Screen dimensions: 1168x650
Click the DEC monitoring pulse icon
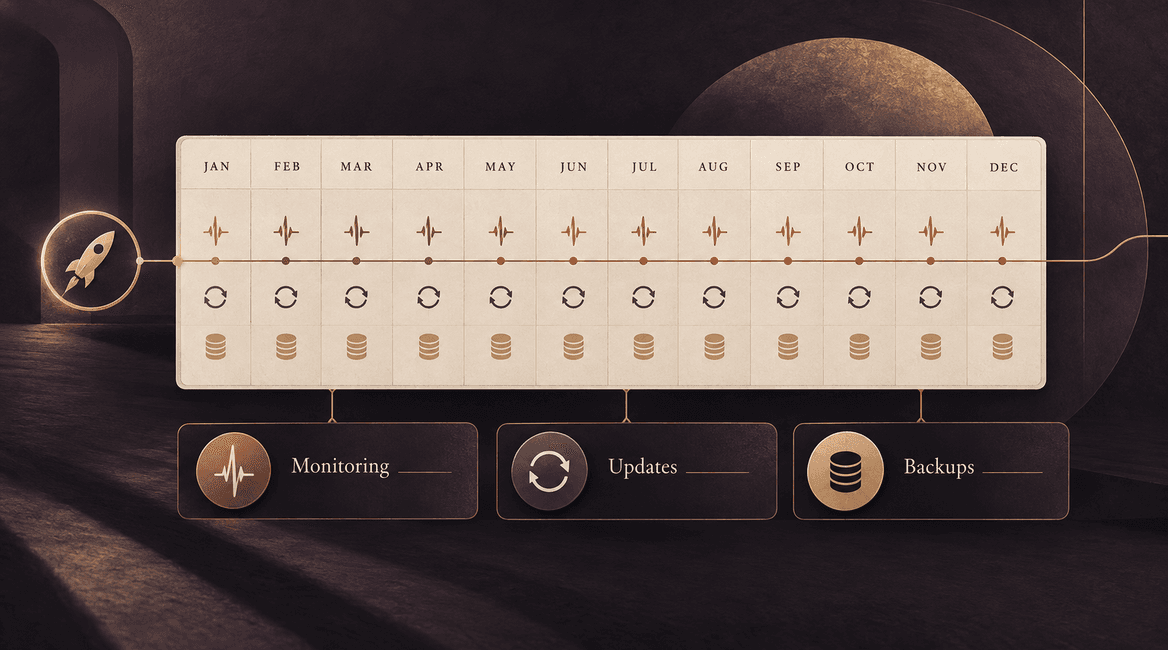1003,231
